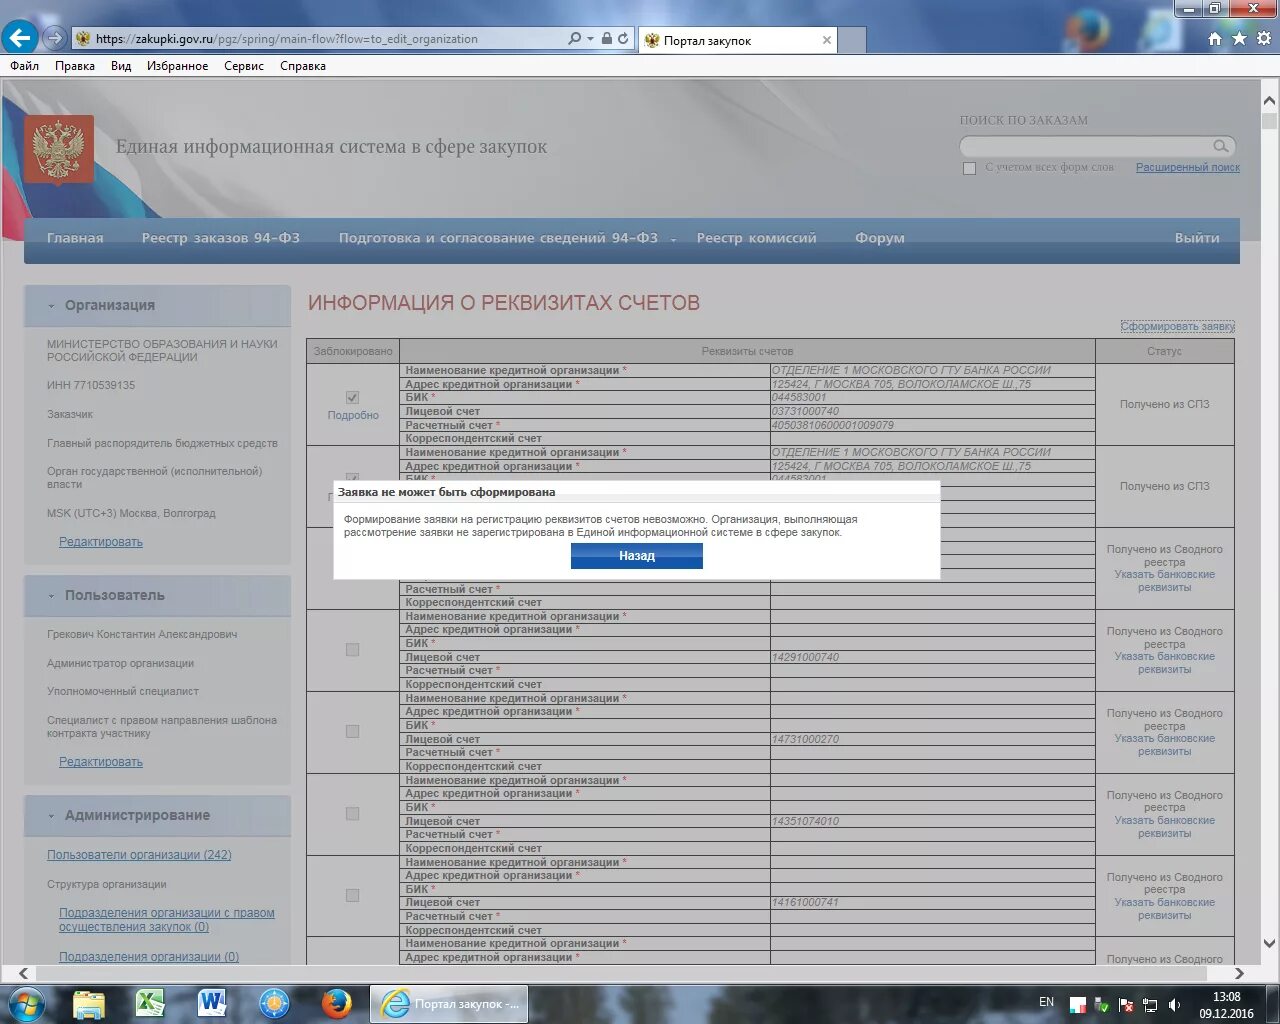Open File Explorer from the taskbar
This screenshot has height=1024, width=1280.
click(x=89, y=1003)
